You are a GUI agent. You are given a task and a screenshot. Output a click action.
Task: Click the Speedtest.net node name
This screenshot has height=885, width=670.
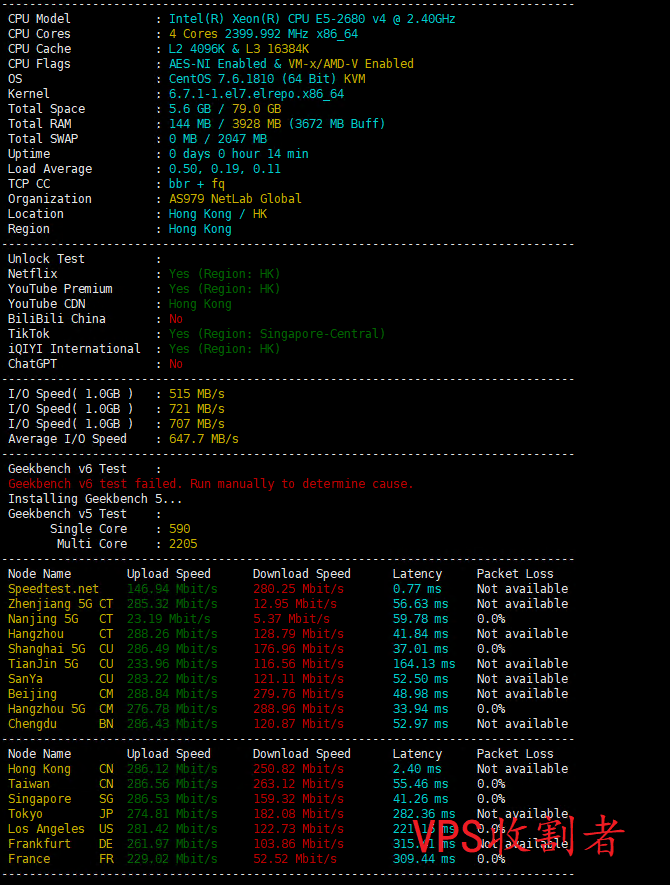(x=53, y=589)
